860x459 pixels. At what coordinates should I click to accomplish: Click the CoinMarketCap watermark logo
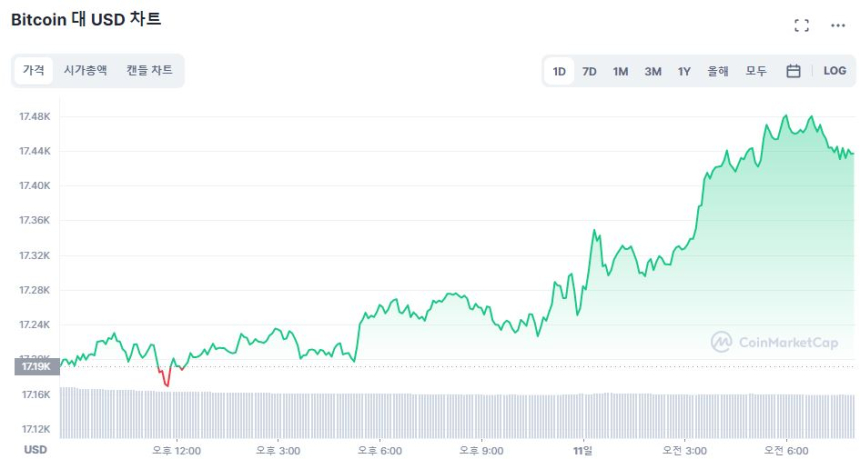pos(774,342)
